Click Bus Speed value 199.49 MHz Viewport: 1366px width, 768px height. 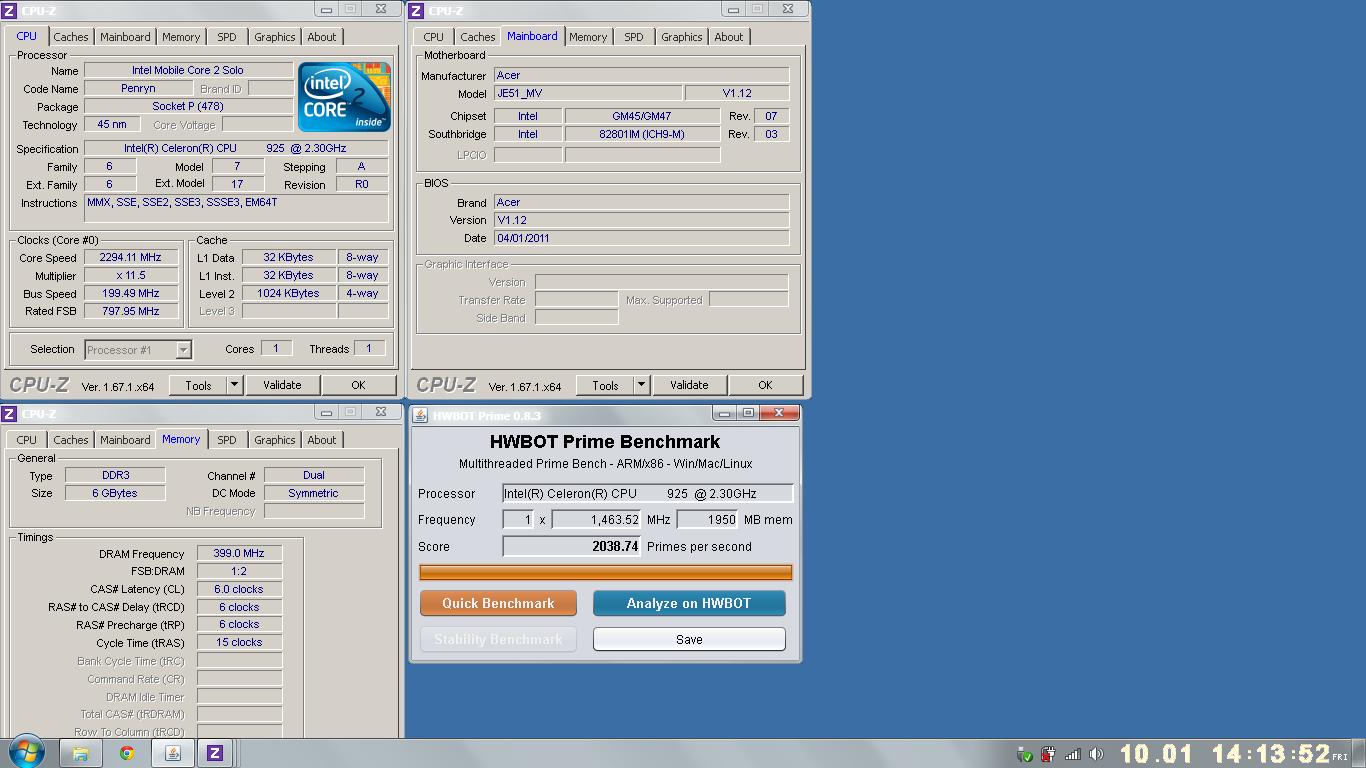coord(131,293)
